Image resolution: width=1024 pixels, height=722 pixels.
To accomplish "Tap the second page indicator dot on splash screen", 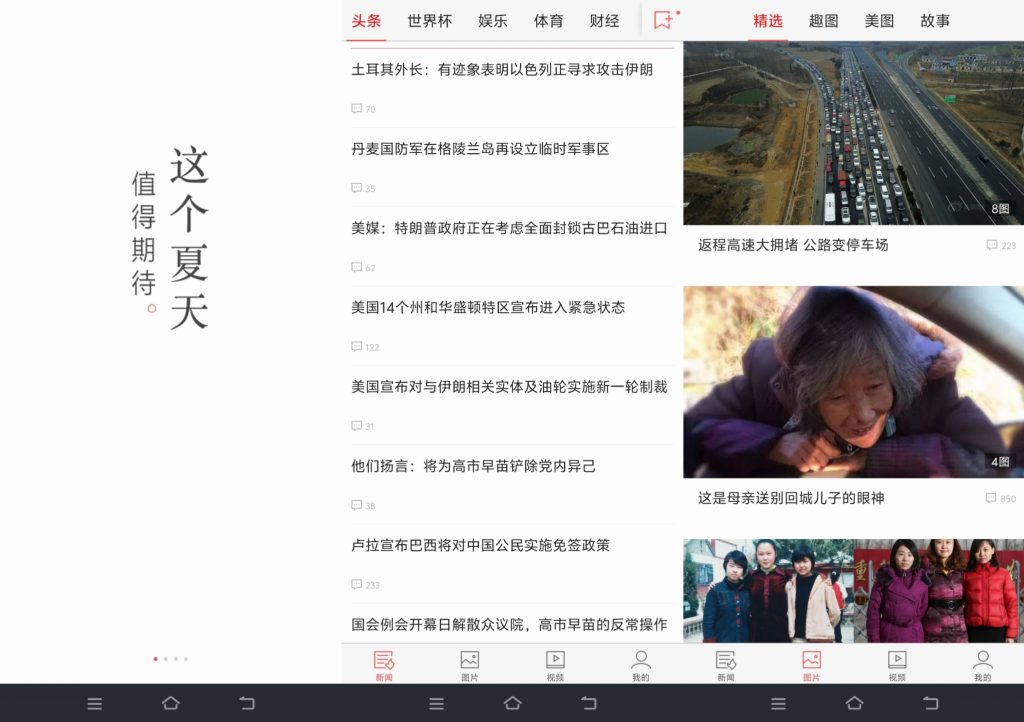I will 165,659.
